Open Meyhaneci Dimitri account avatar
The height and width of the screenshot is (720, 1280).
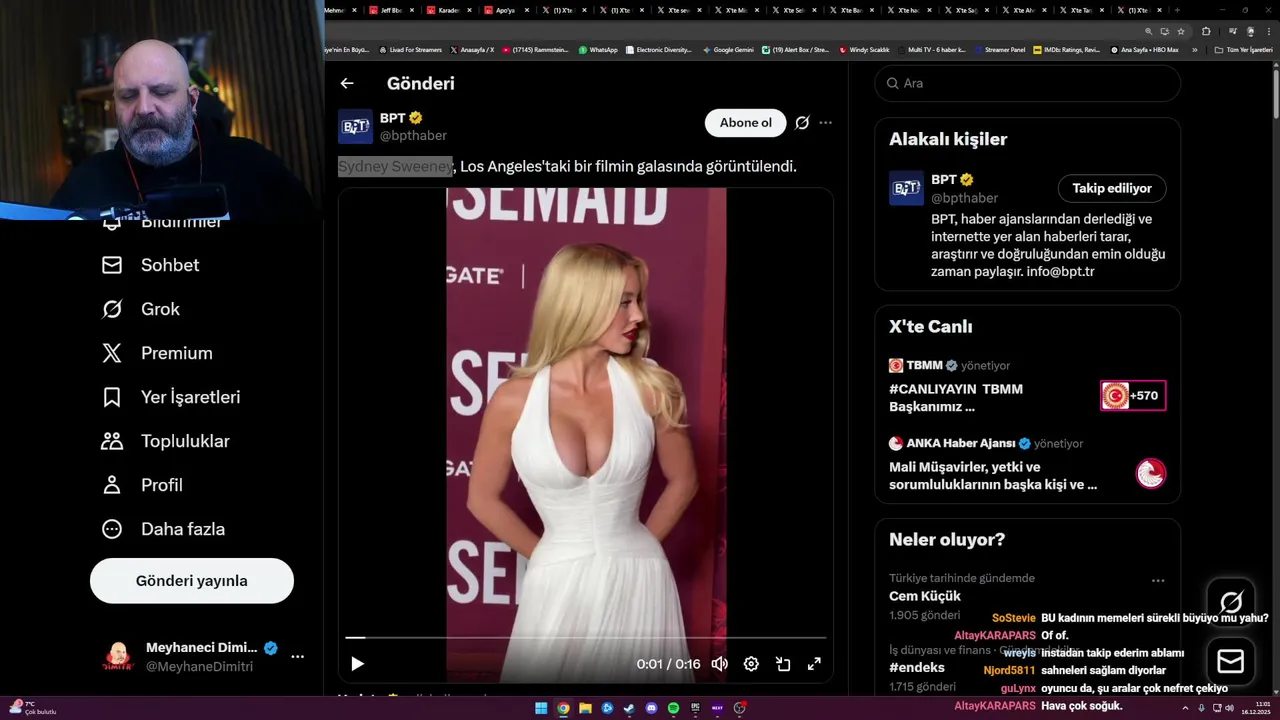(x=118, y=657)
